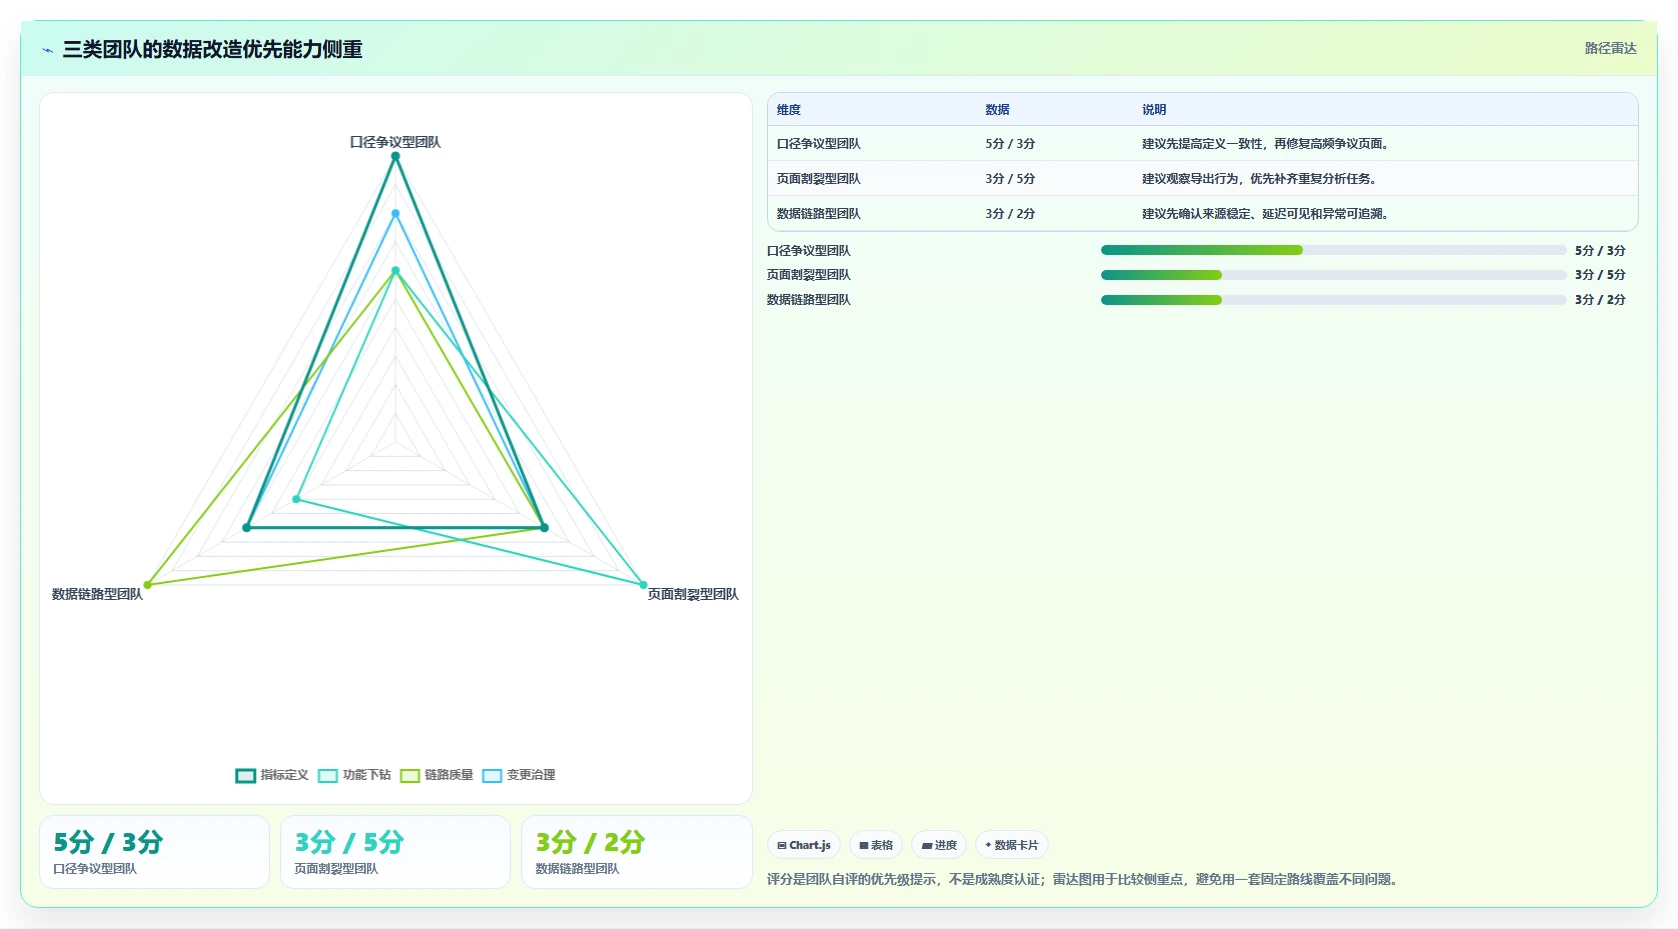Click the lime point at 数据链路型团队 corner
The height and width of the screenshot is (929, 1678).
coord(148,585)
